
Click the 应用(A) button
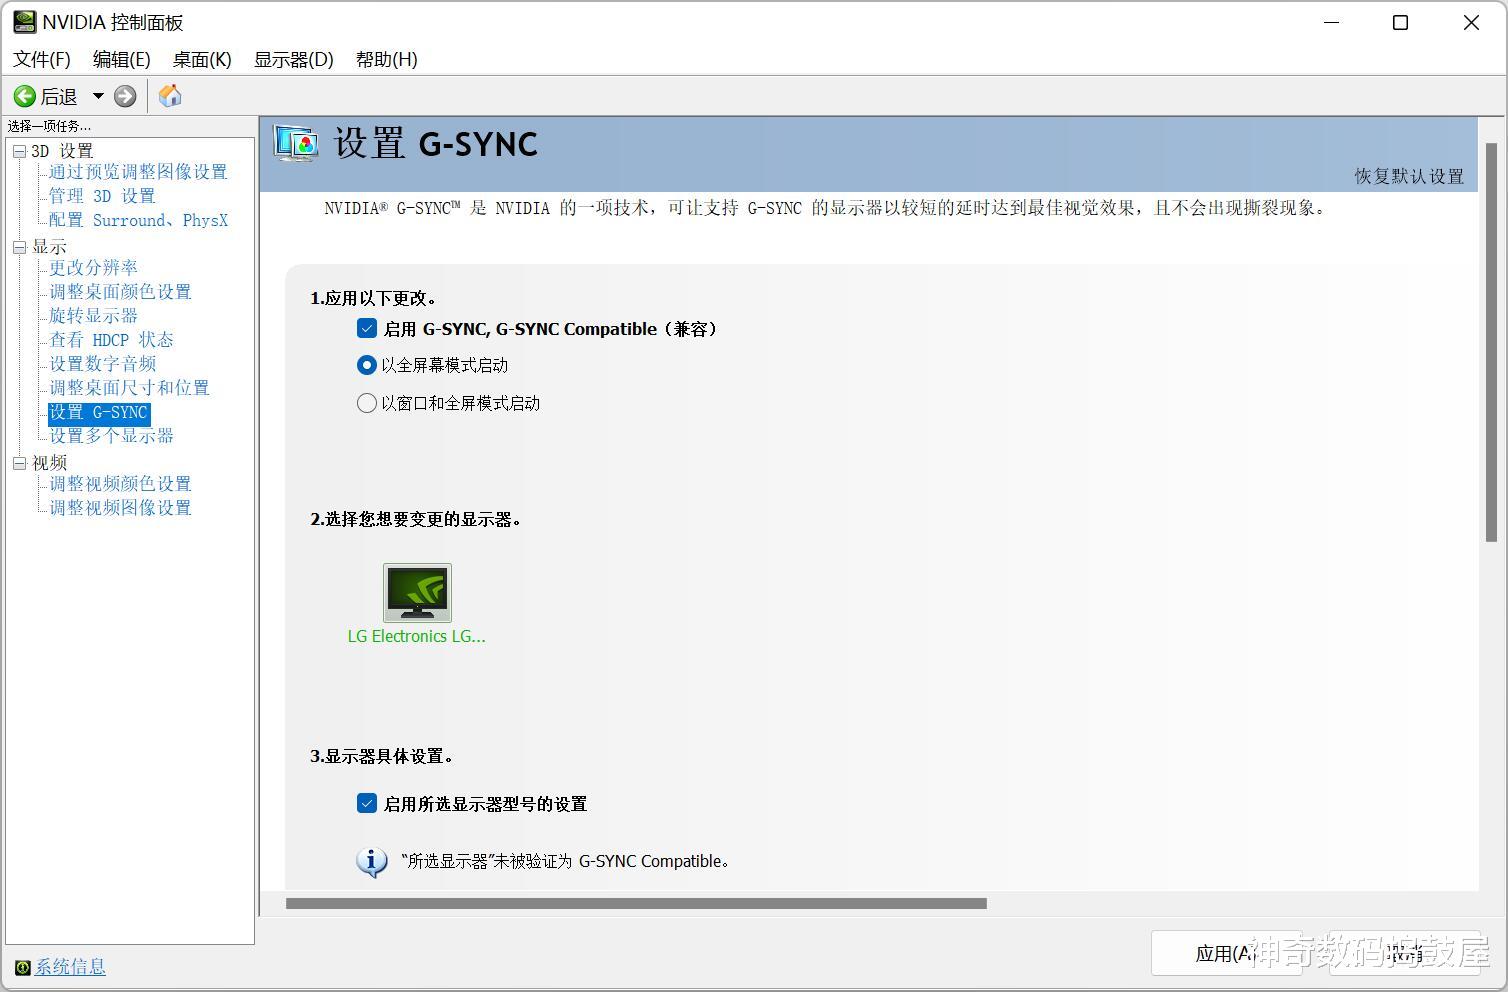tap(1225, 953)
